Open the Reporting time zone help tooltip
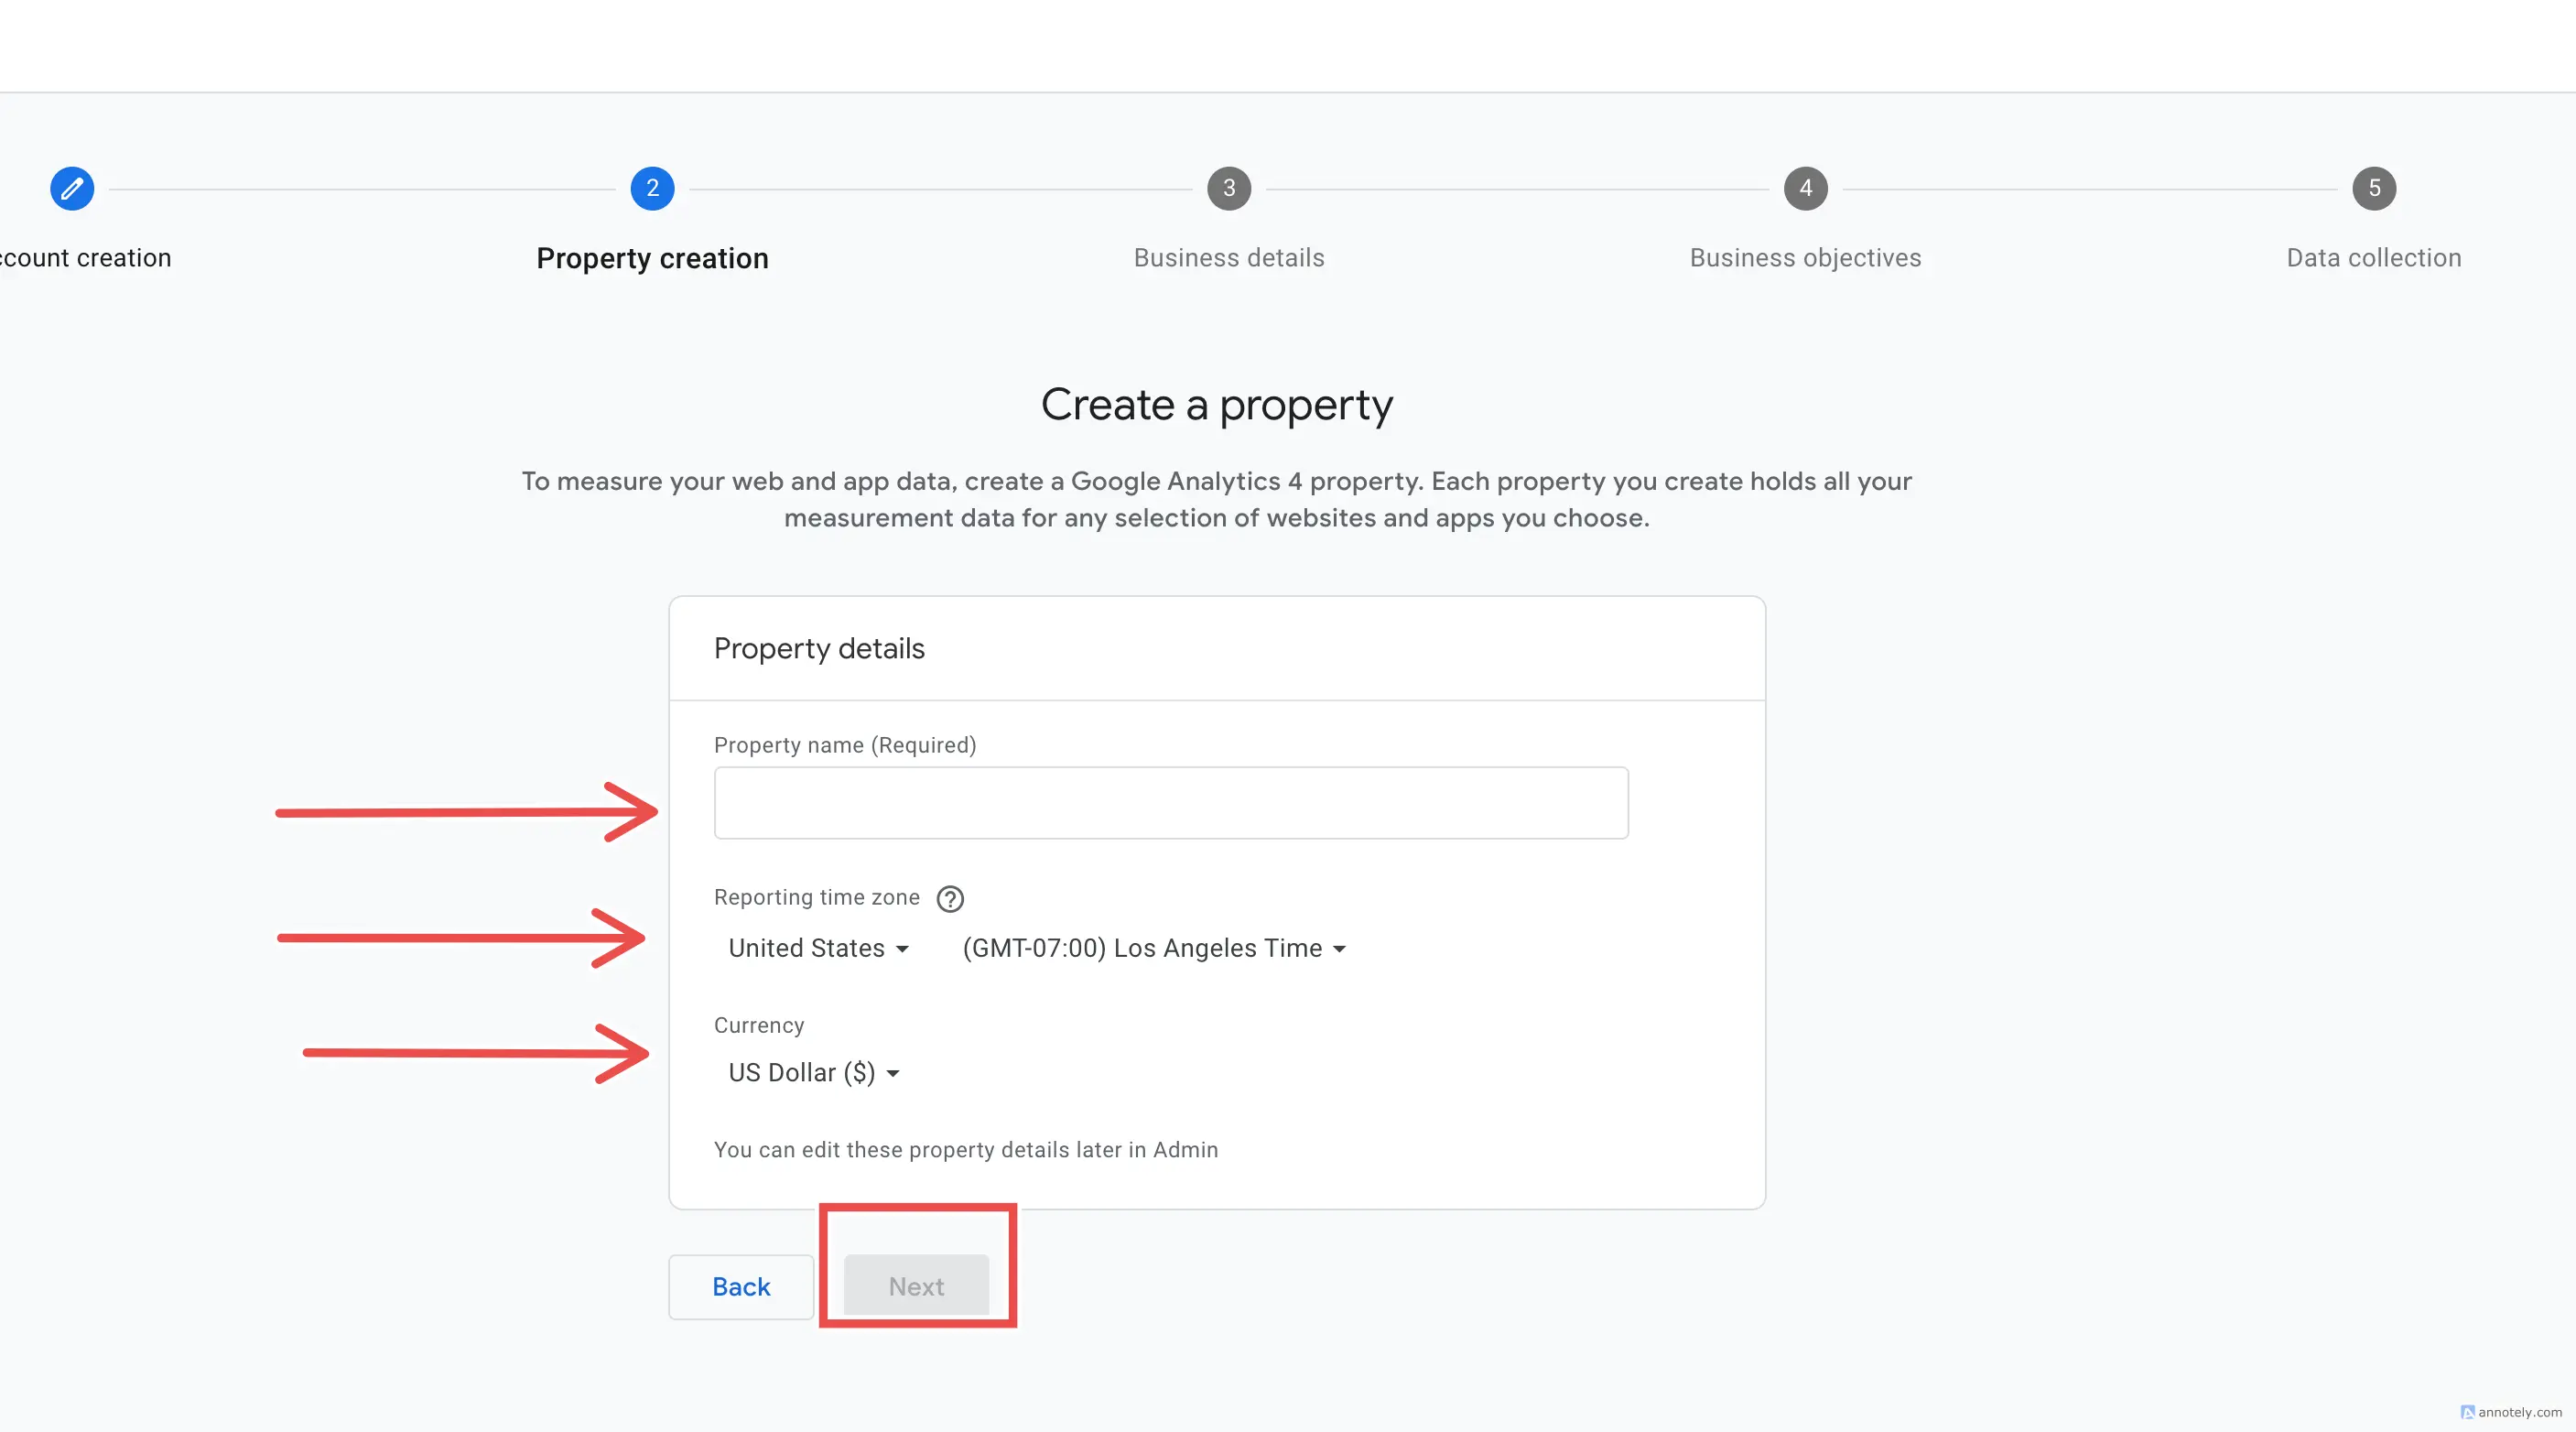Screen dimensions: 2576x1432 [949, 898]
